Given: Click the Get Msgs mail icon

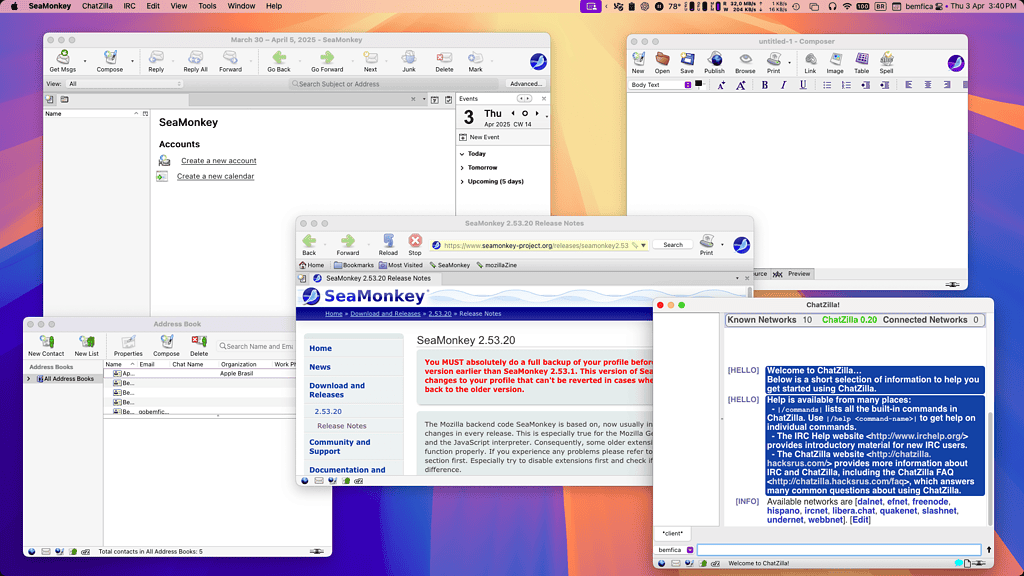Looking at the screenshot, I should click(x=62, y=60).
